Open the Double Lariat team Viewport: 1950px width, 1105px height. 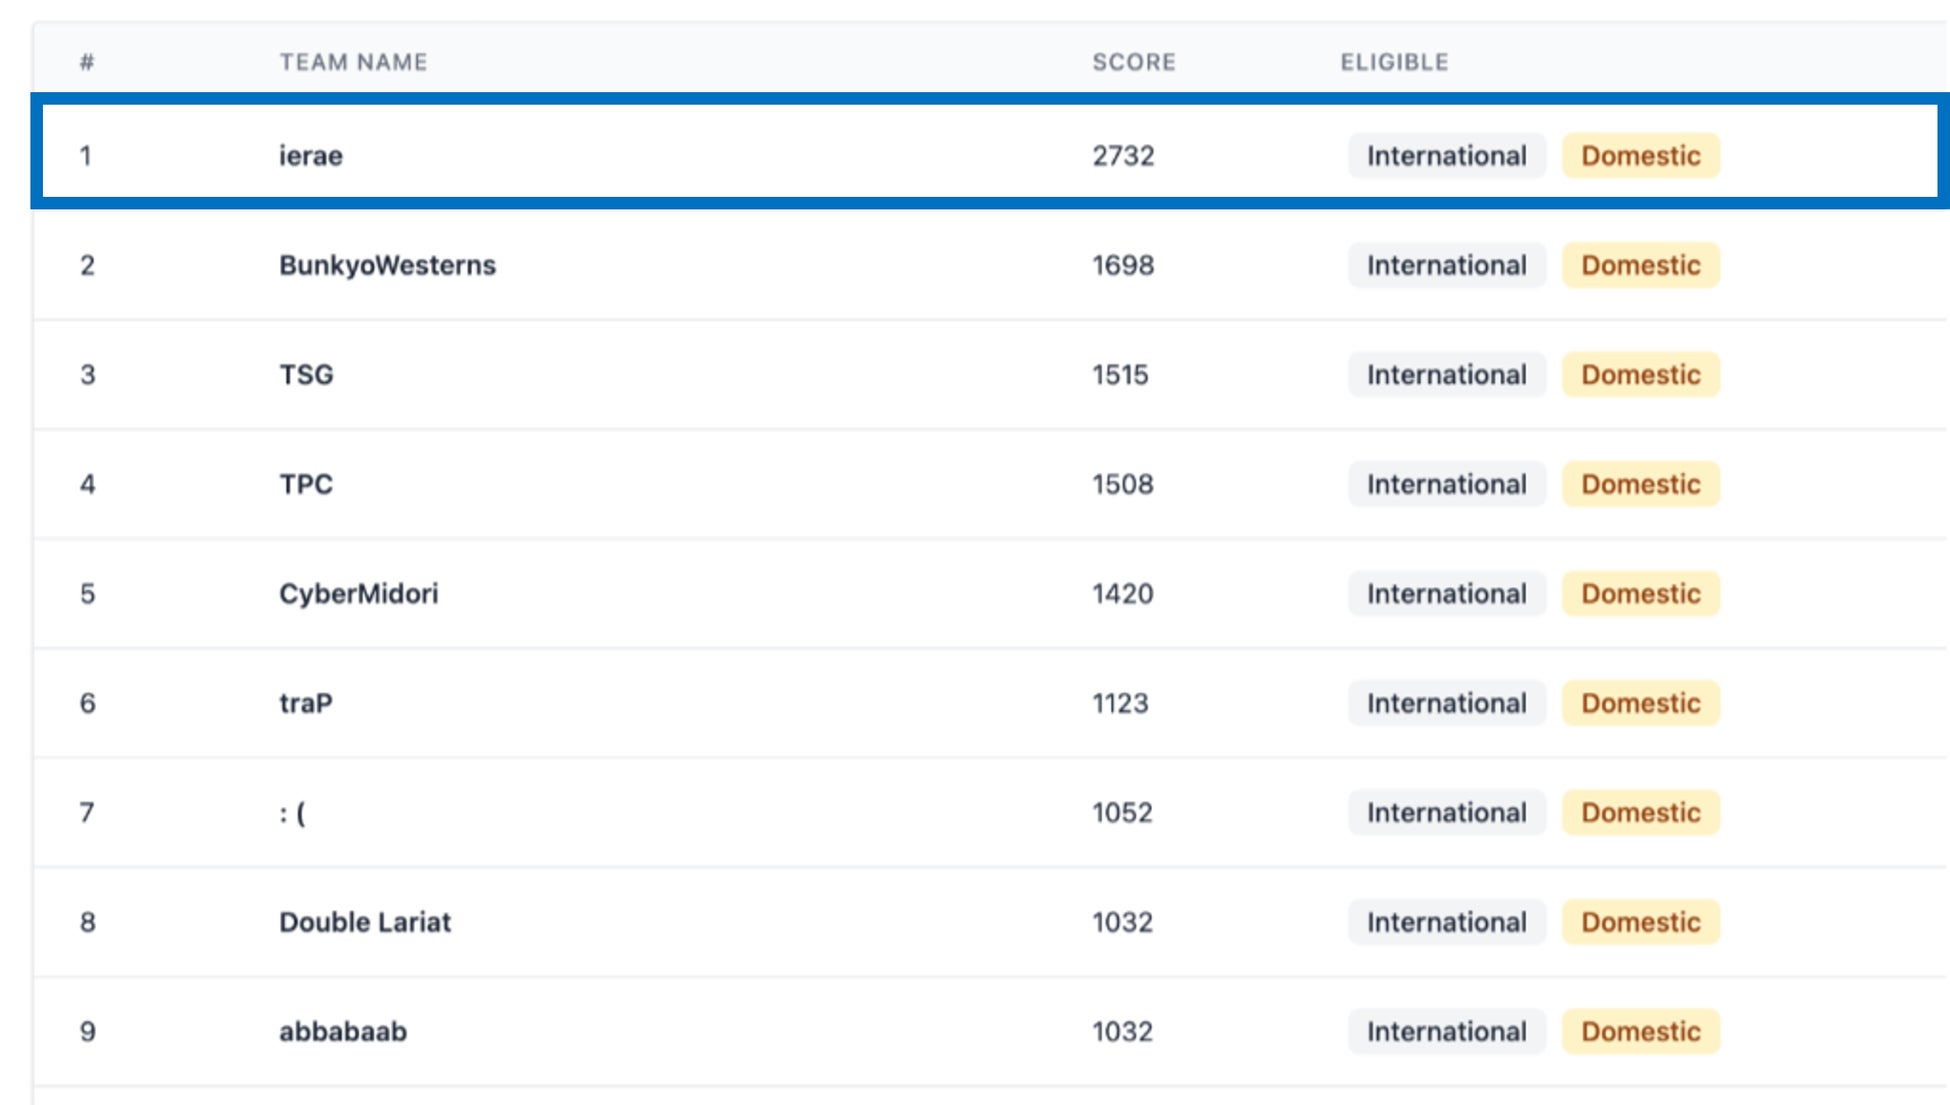click(x=364, y=922)
